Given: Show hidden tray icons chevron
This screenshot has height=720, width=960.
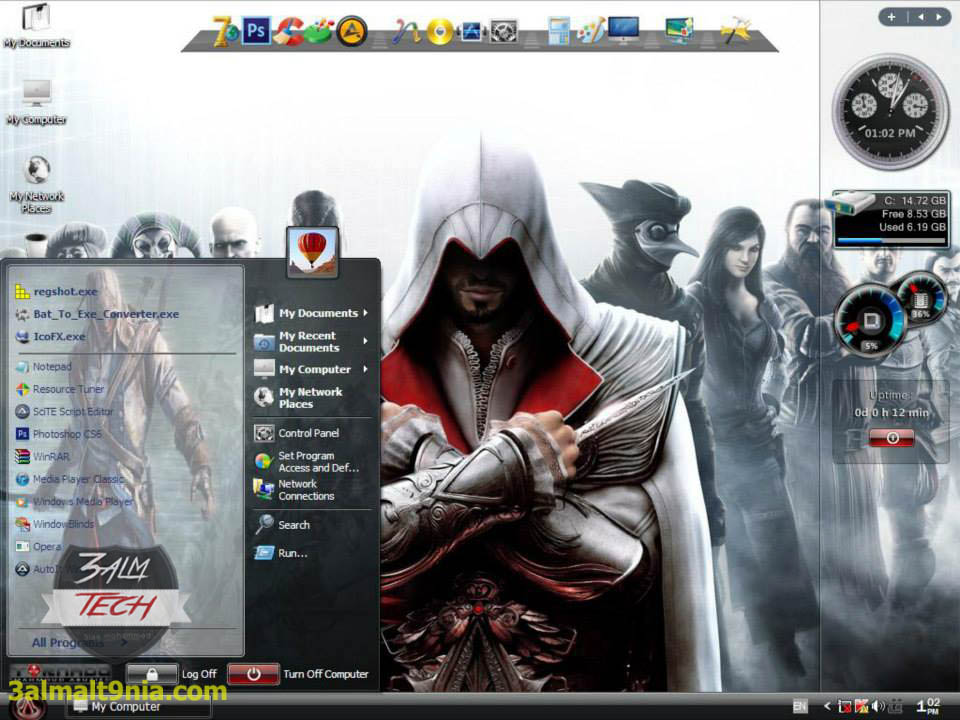Looking at the screenshot, I should pyautogui.click(x=827, y=706).
